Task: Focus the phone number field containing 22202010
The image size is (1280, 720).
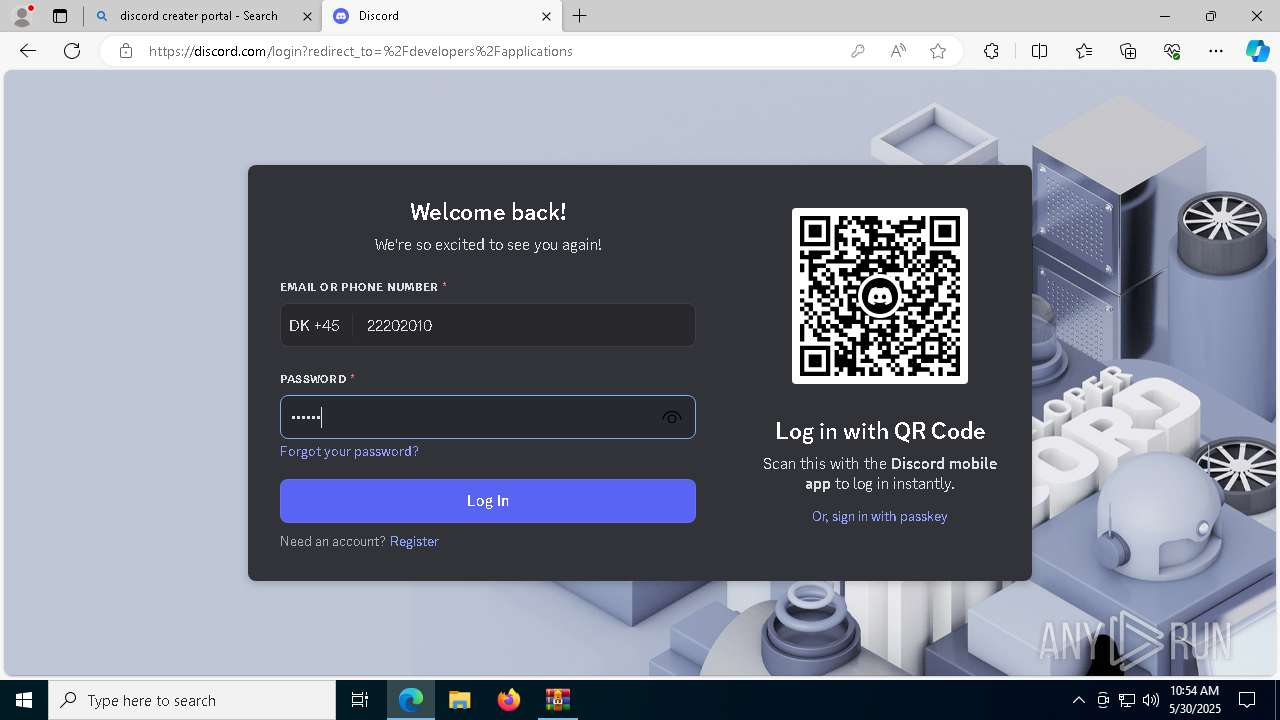Action: pyautogui.click(x=523, y=325)
